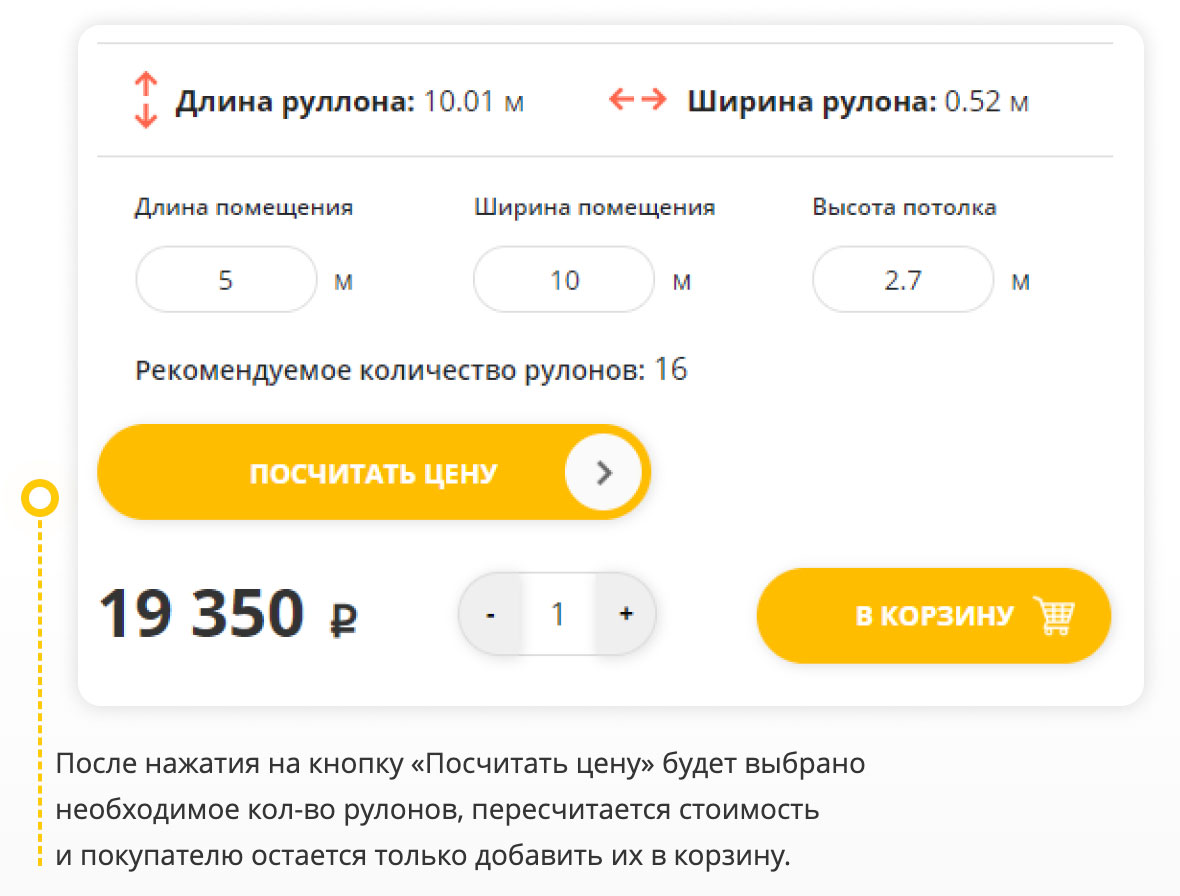Click the shopping cart icon
Image resolution: width=1180 pixels, height=896 pixels.
[1054, 616]
